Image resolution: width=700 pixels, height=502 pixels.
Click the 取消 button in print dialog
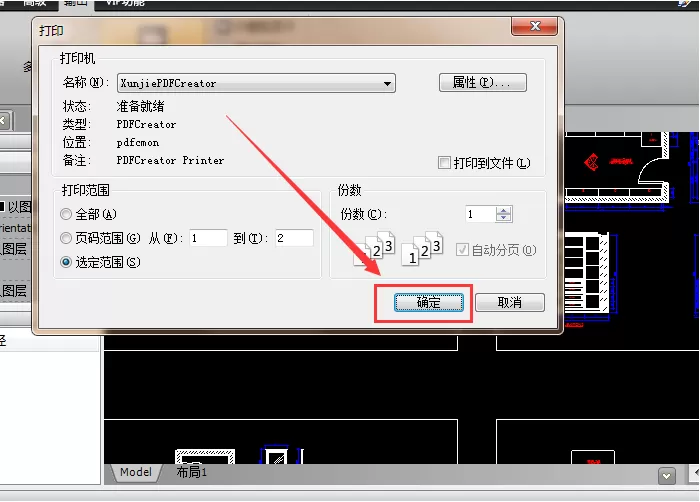click(510, 302)
